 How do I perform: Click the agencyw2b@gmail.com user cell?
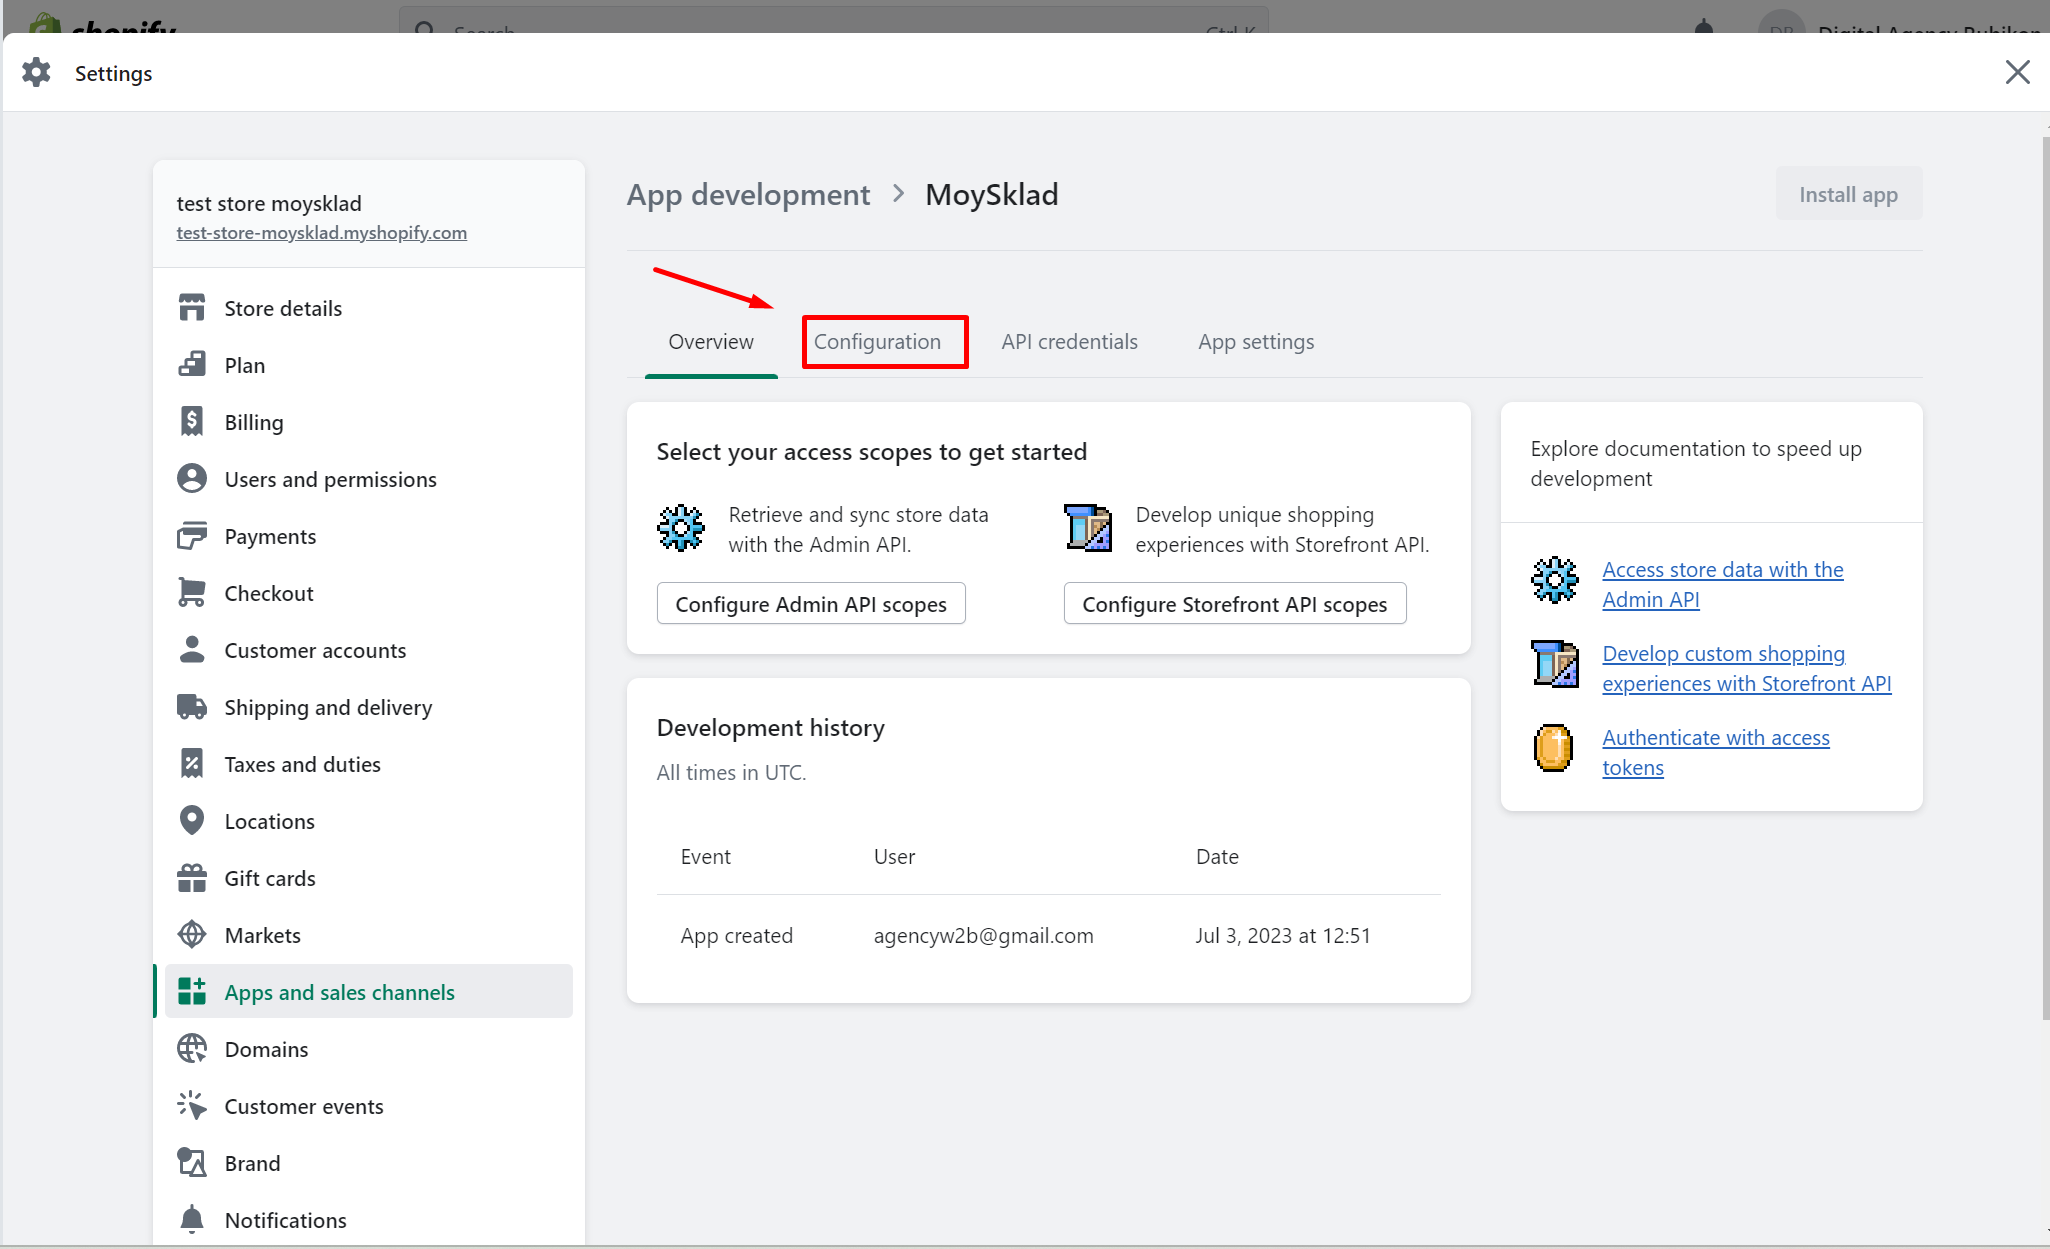[x=983, y=936]
